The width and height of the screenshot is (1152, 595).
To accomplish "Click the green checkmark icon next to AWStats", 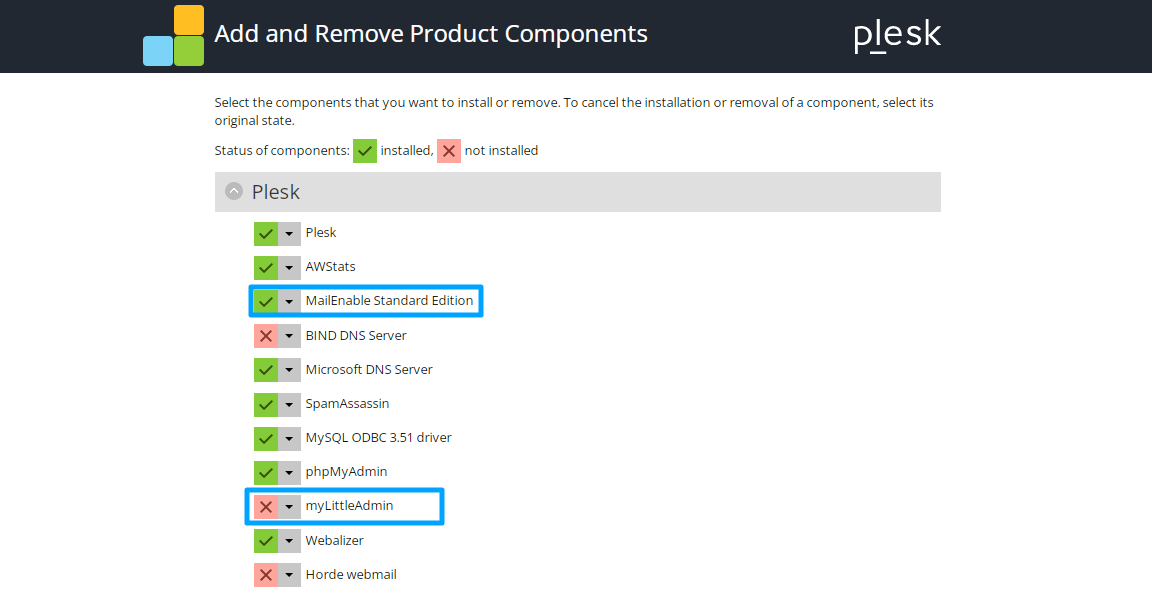I will [x=266, y=267].
